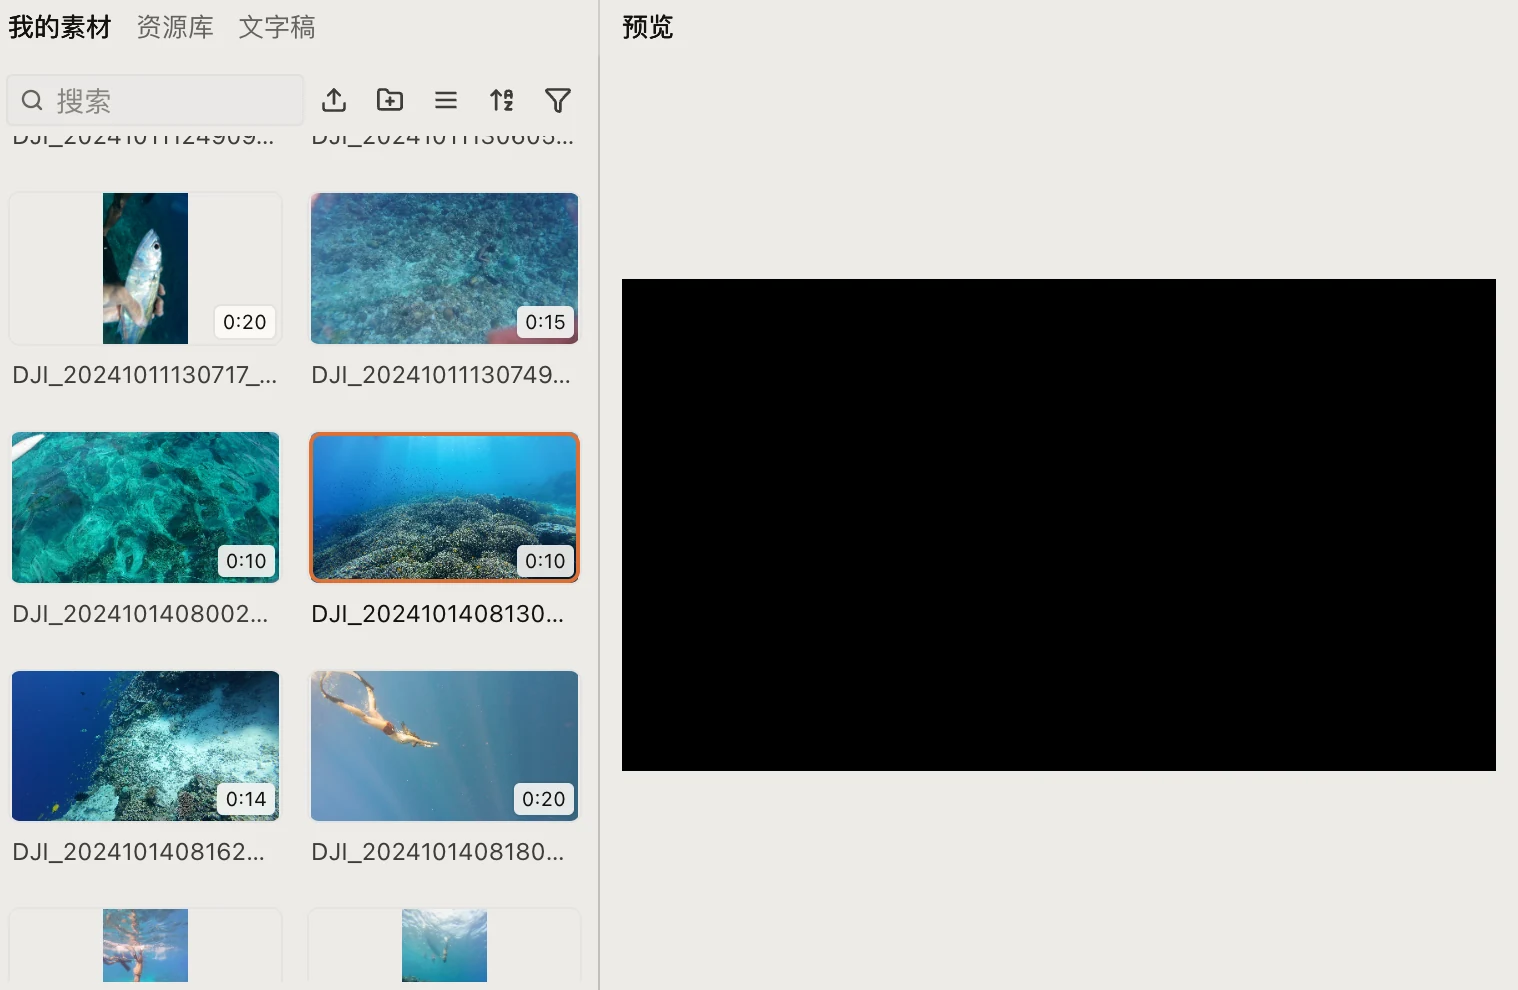Click the 预览 panel title

[648, 27]
